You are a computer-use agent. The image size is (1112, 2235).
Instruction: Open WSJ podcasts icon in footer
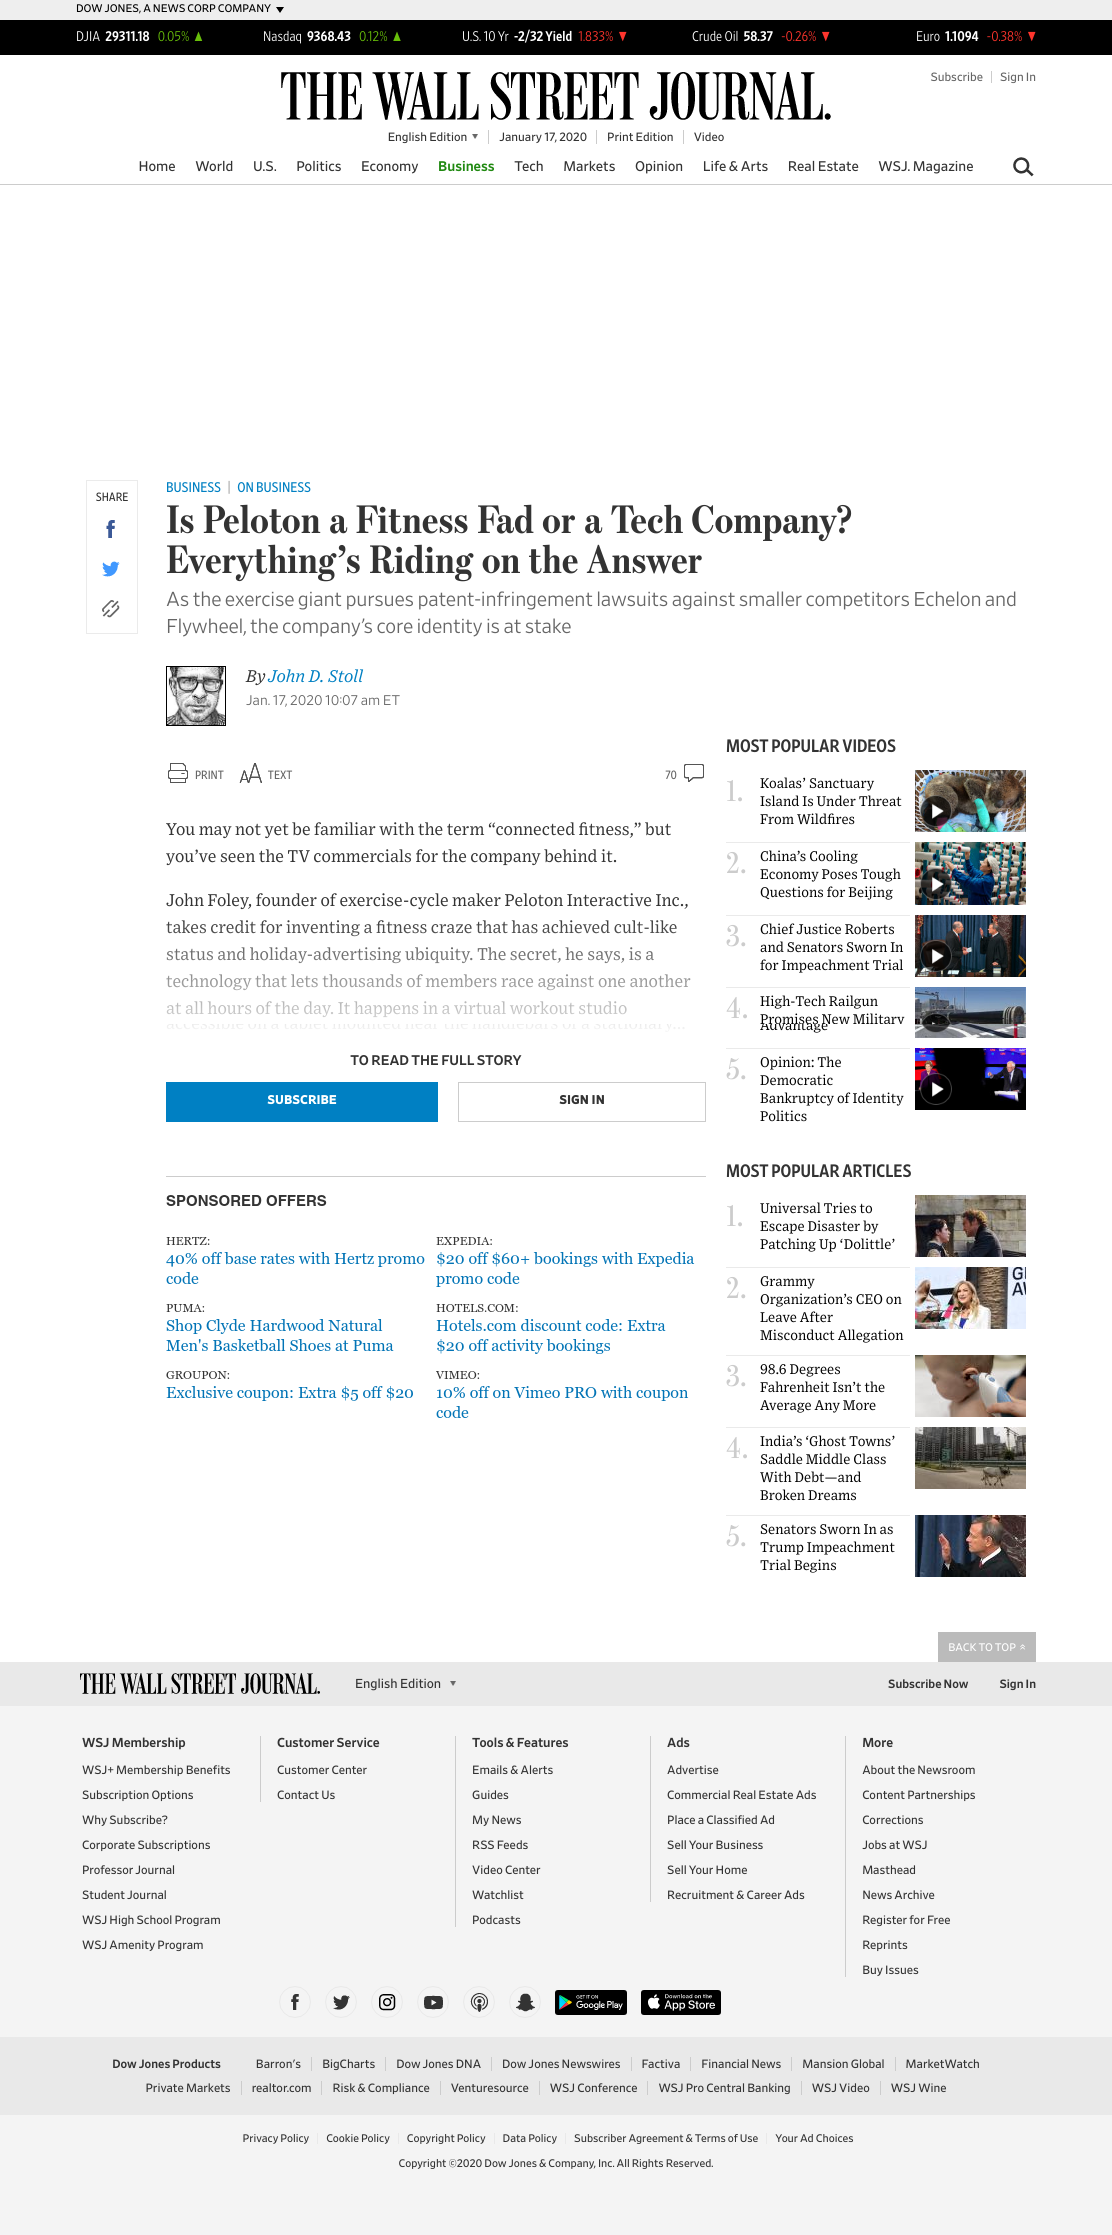click(479, 2002)
